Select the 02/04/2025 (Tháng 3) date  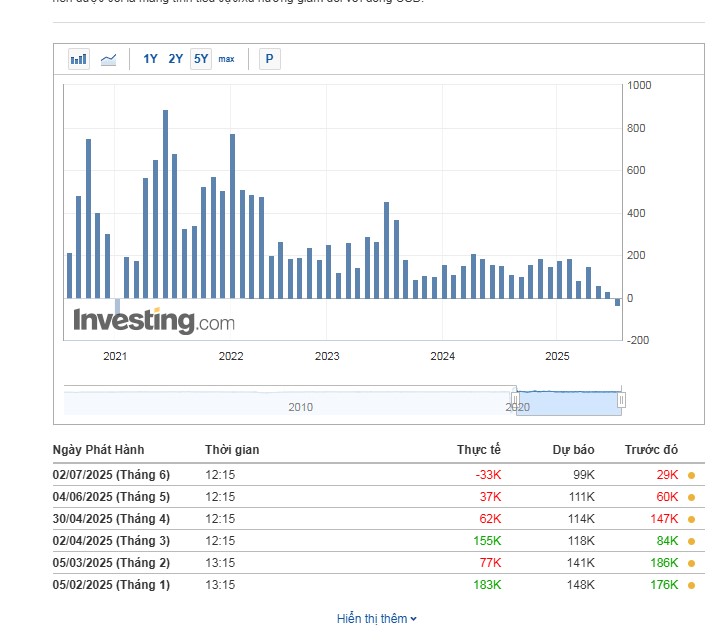[x=111, y=541]
